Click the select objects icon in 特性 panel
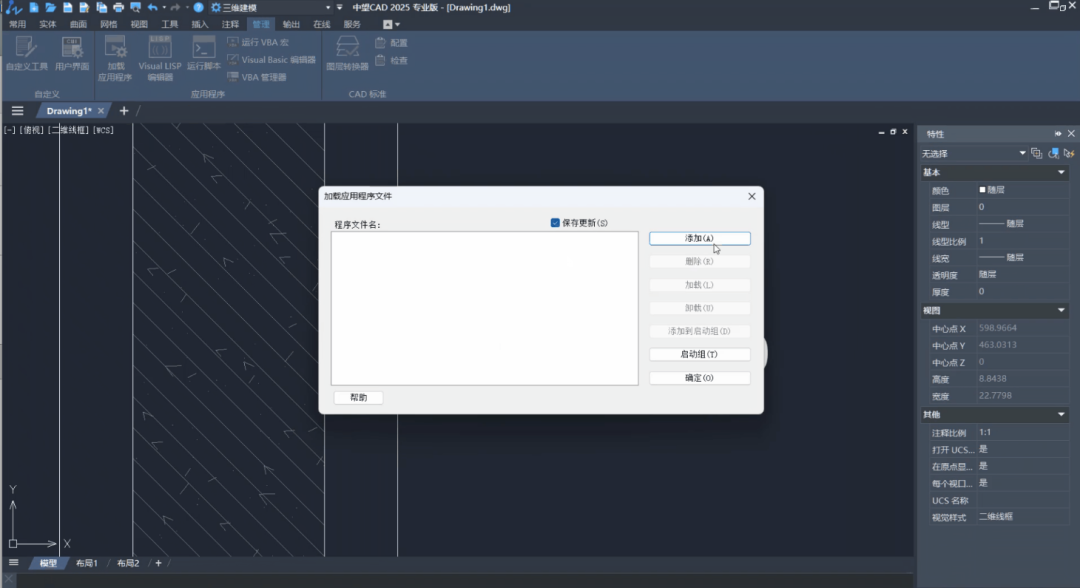Image resolution: width=1080 pixels, height=588 pixels. click(x=1053, y=153)
